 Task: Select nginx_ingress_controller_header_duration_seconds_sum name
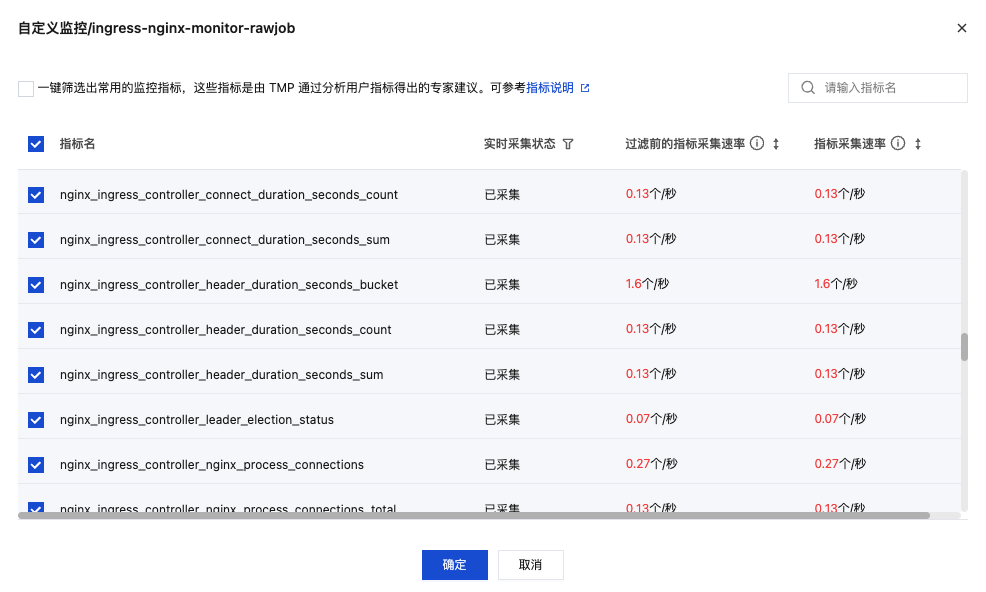[x=221, y=375]
